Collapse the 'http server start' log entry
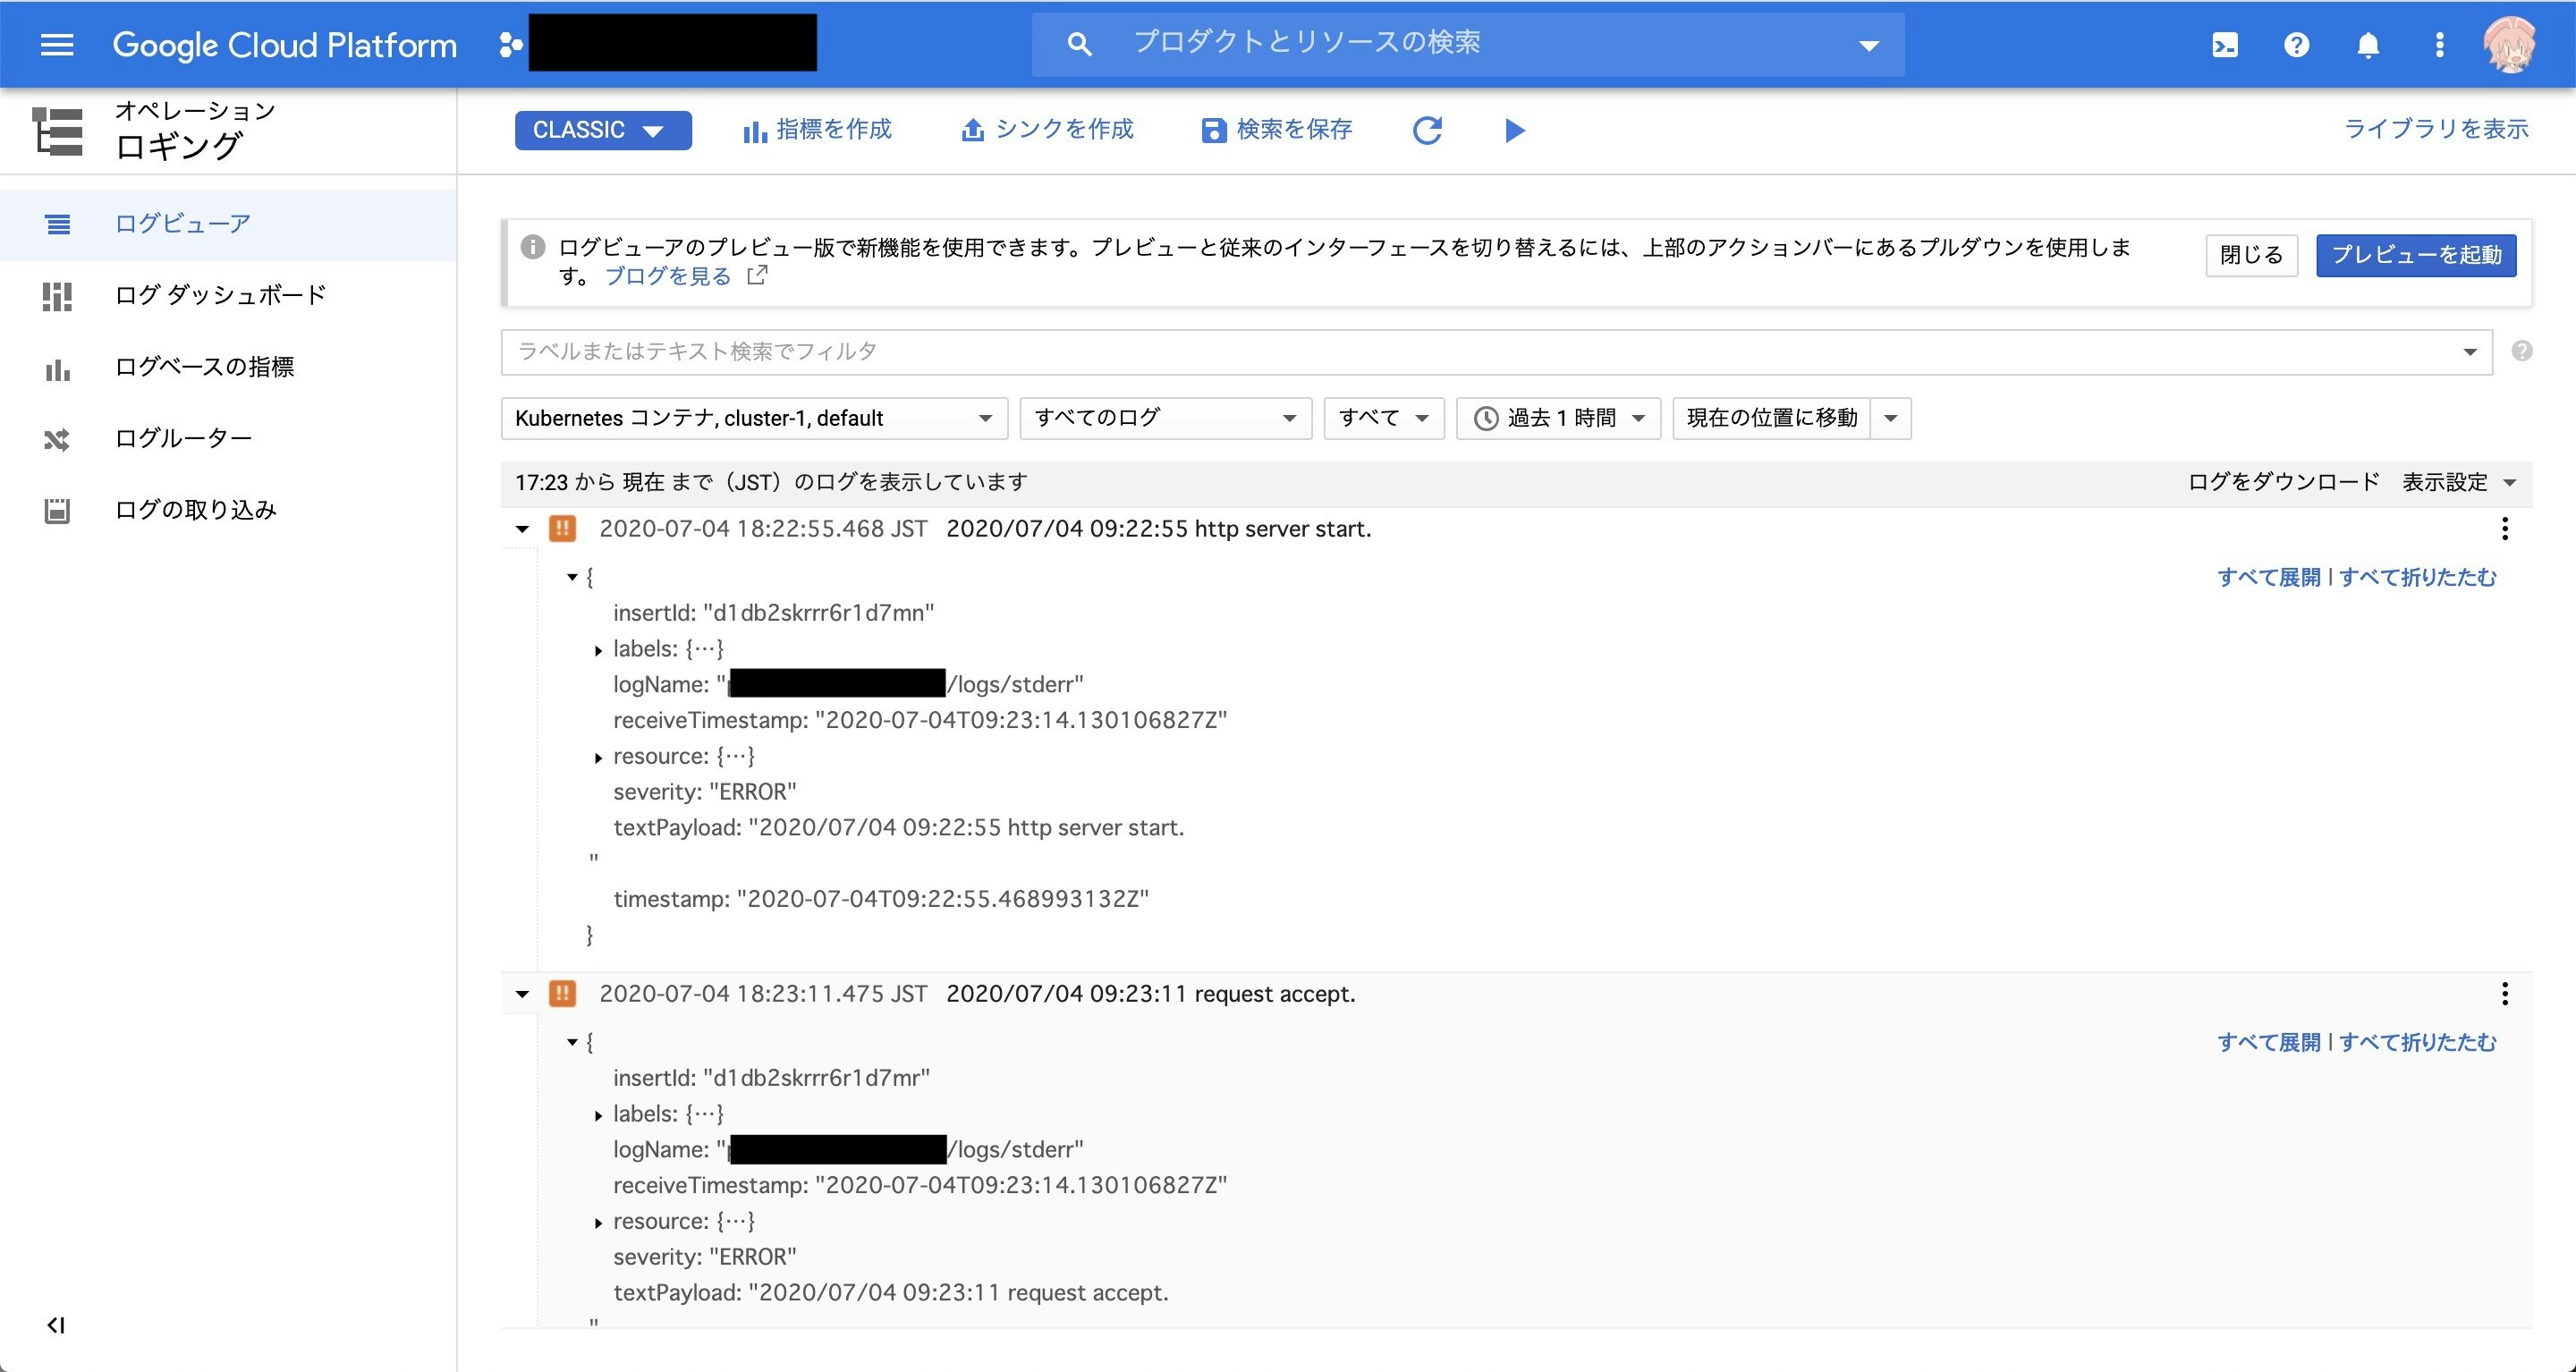 pos(522,529)
